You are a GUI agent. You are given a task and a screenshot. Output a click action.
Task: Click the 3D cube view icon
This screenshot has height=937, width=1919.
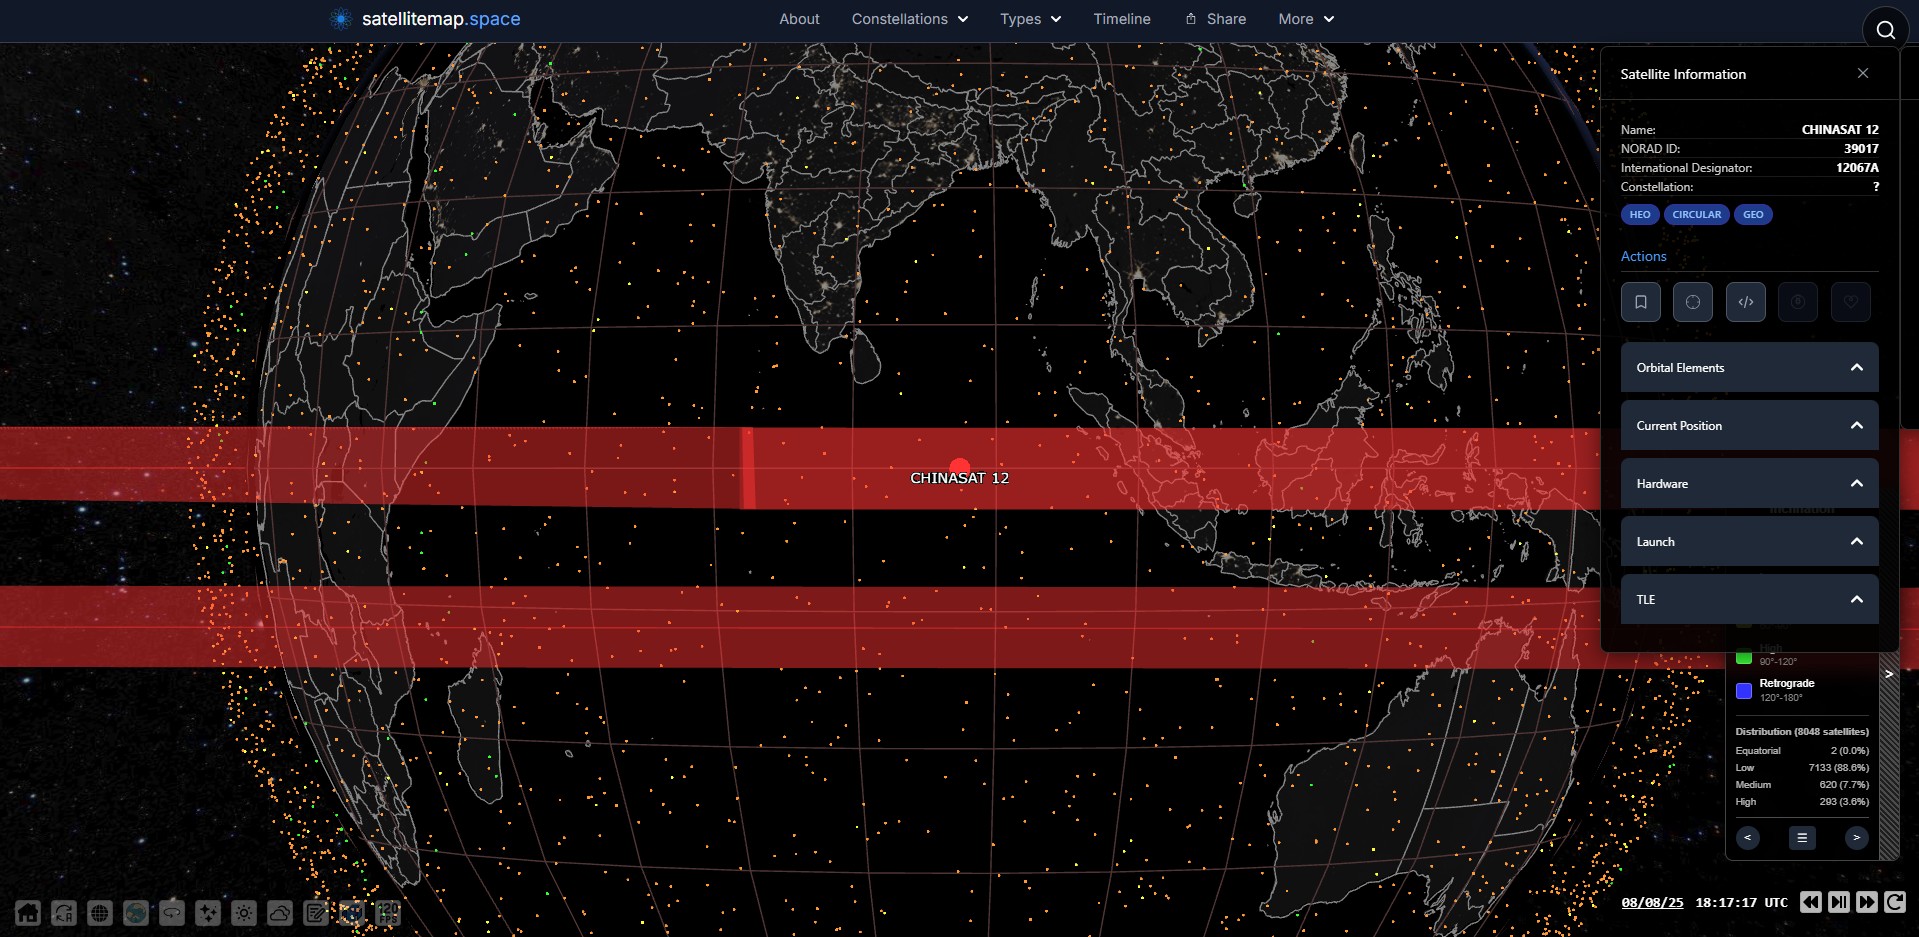[352, 912]
